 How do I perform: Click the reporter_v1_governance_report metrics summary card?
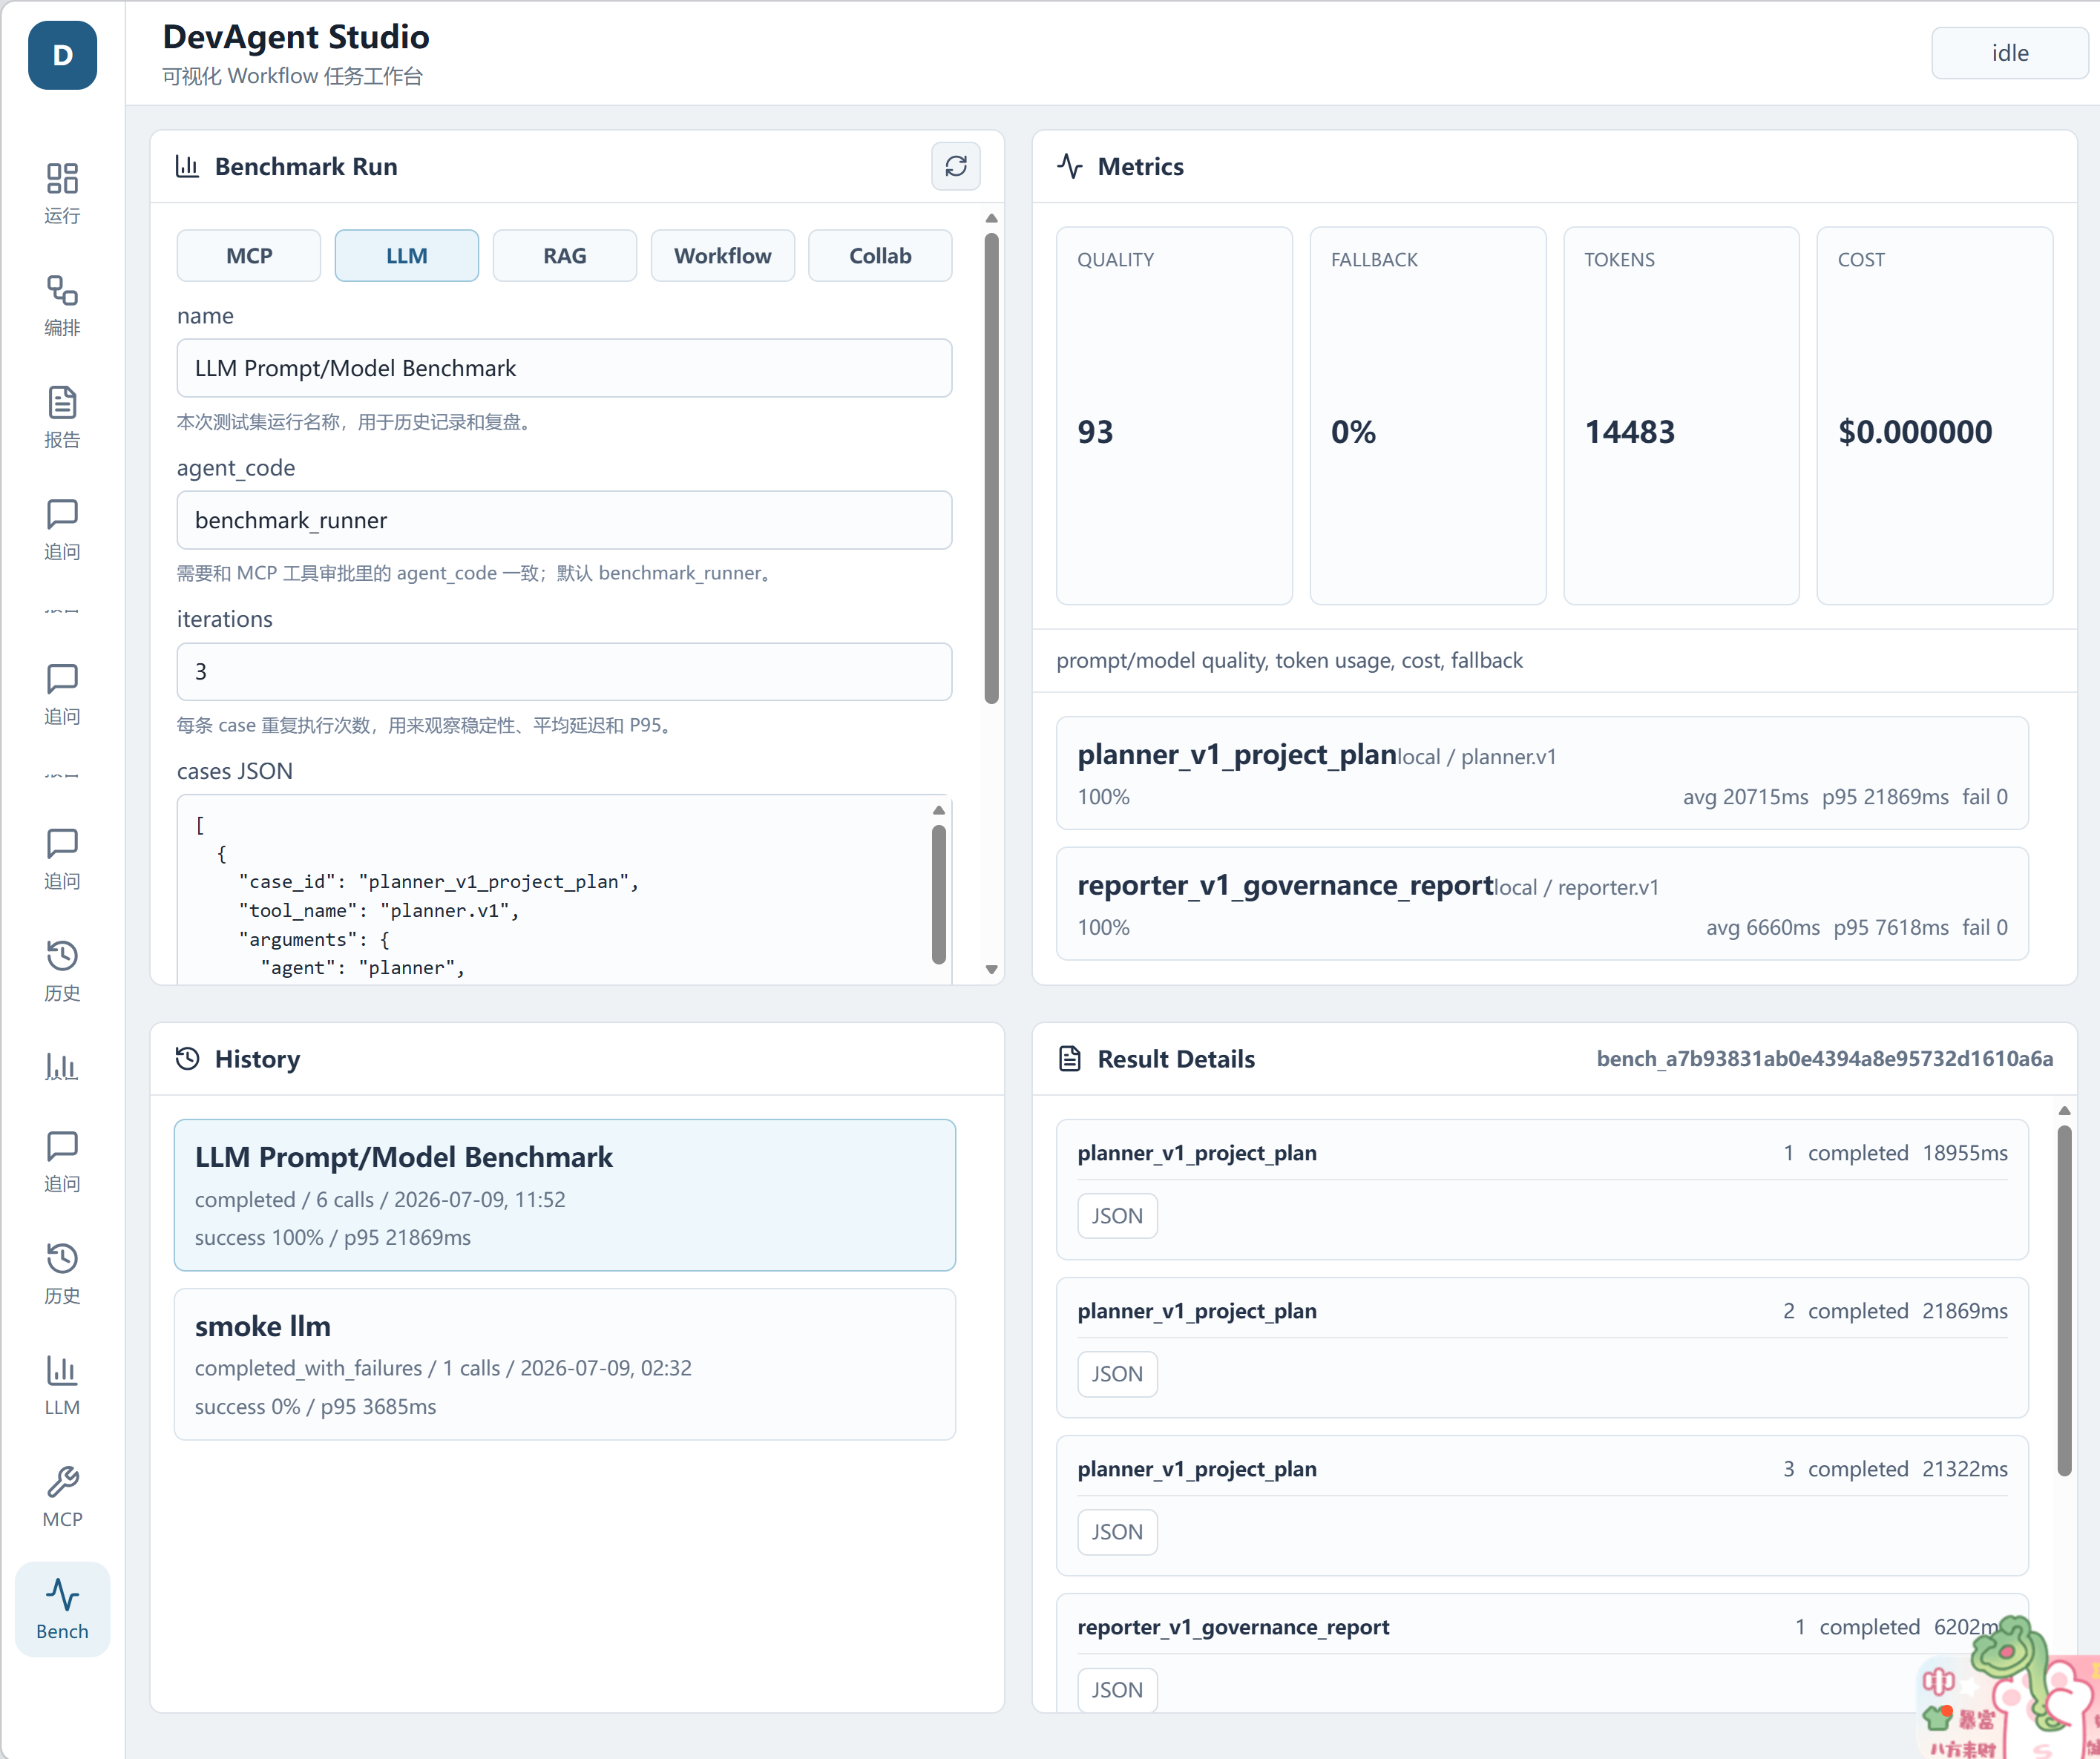coord(1542,904)
